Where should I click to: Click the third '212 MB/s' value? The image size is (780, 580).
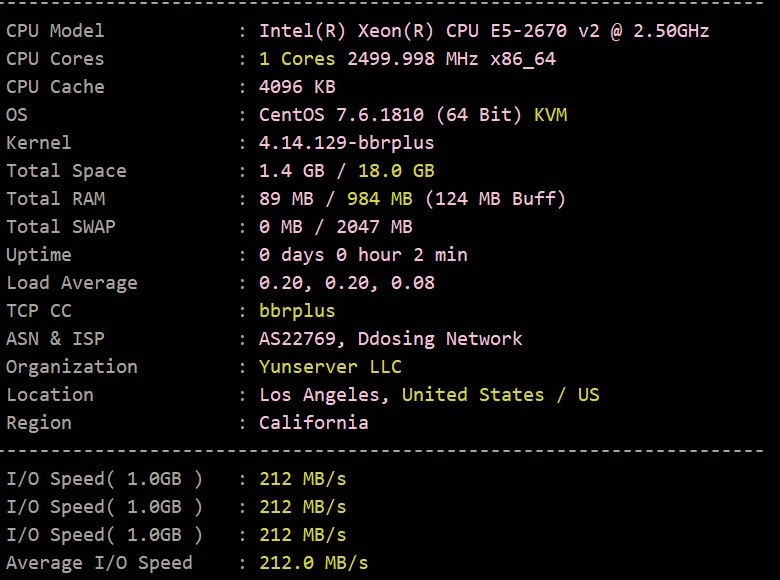pyautogui.click(x=302, y=535)
